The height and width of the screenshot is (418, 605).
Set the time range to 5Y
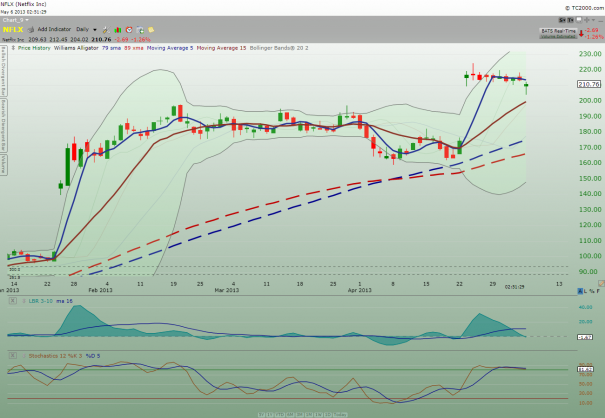(262, 415)
